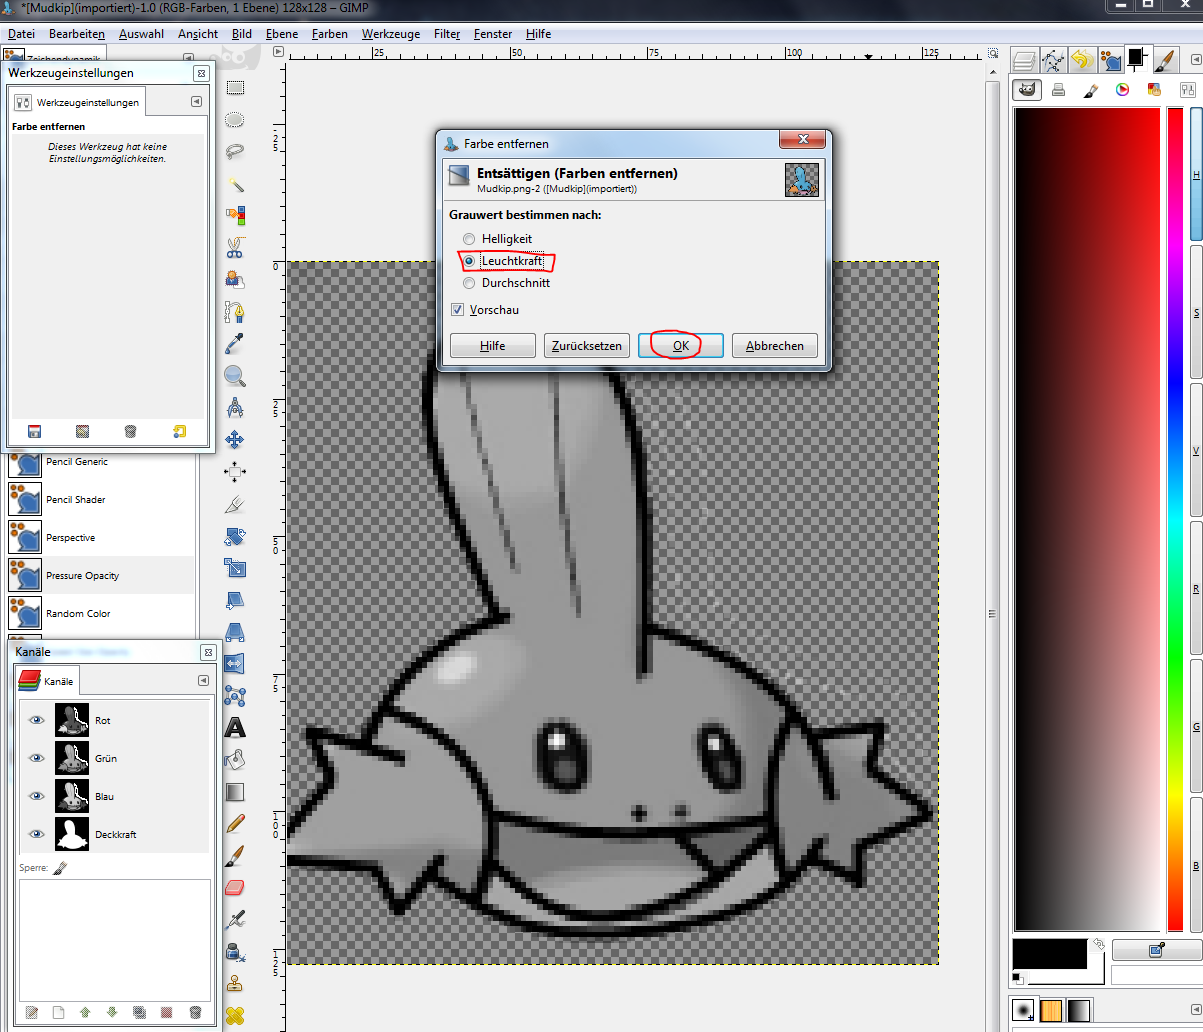The width and height of the screenshot is (1203, 1032).
Task: Select the Select by Color tool
Action: [x=235, y=216]
